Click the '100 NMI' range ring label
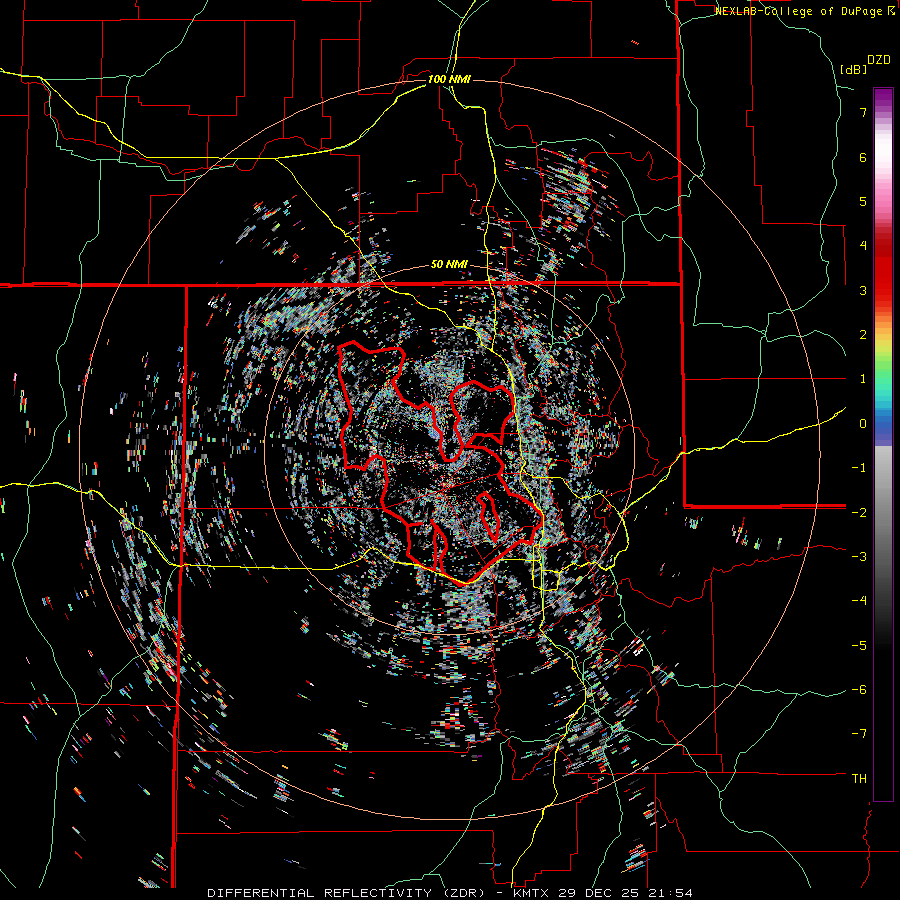Viewport: 900px width, 900px height. point(449,79)
